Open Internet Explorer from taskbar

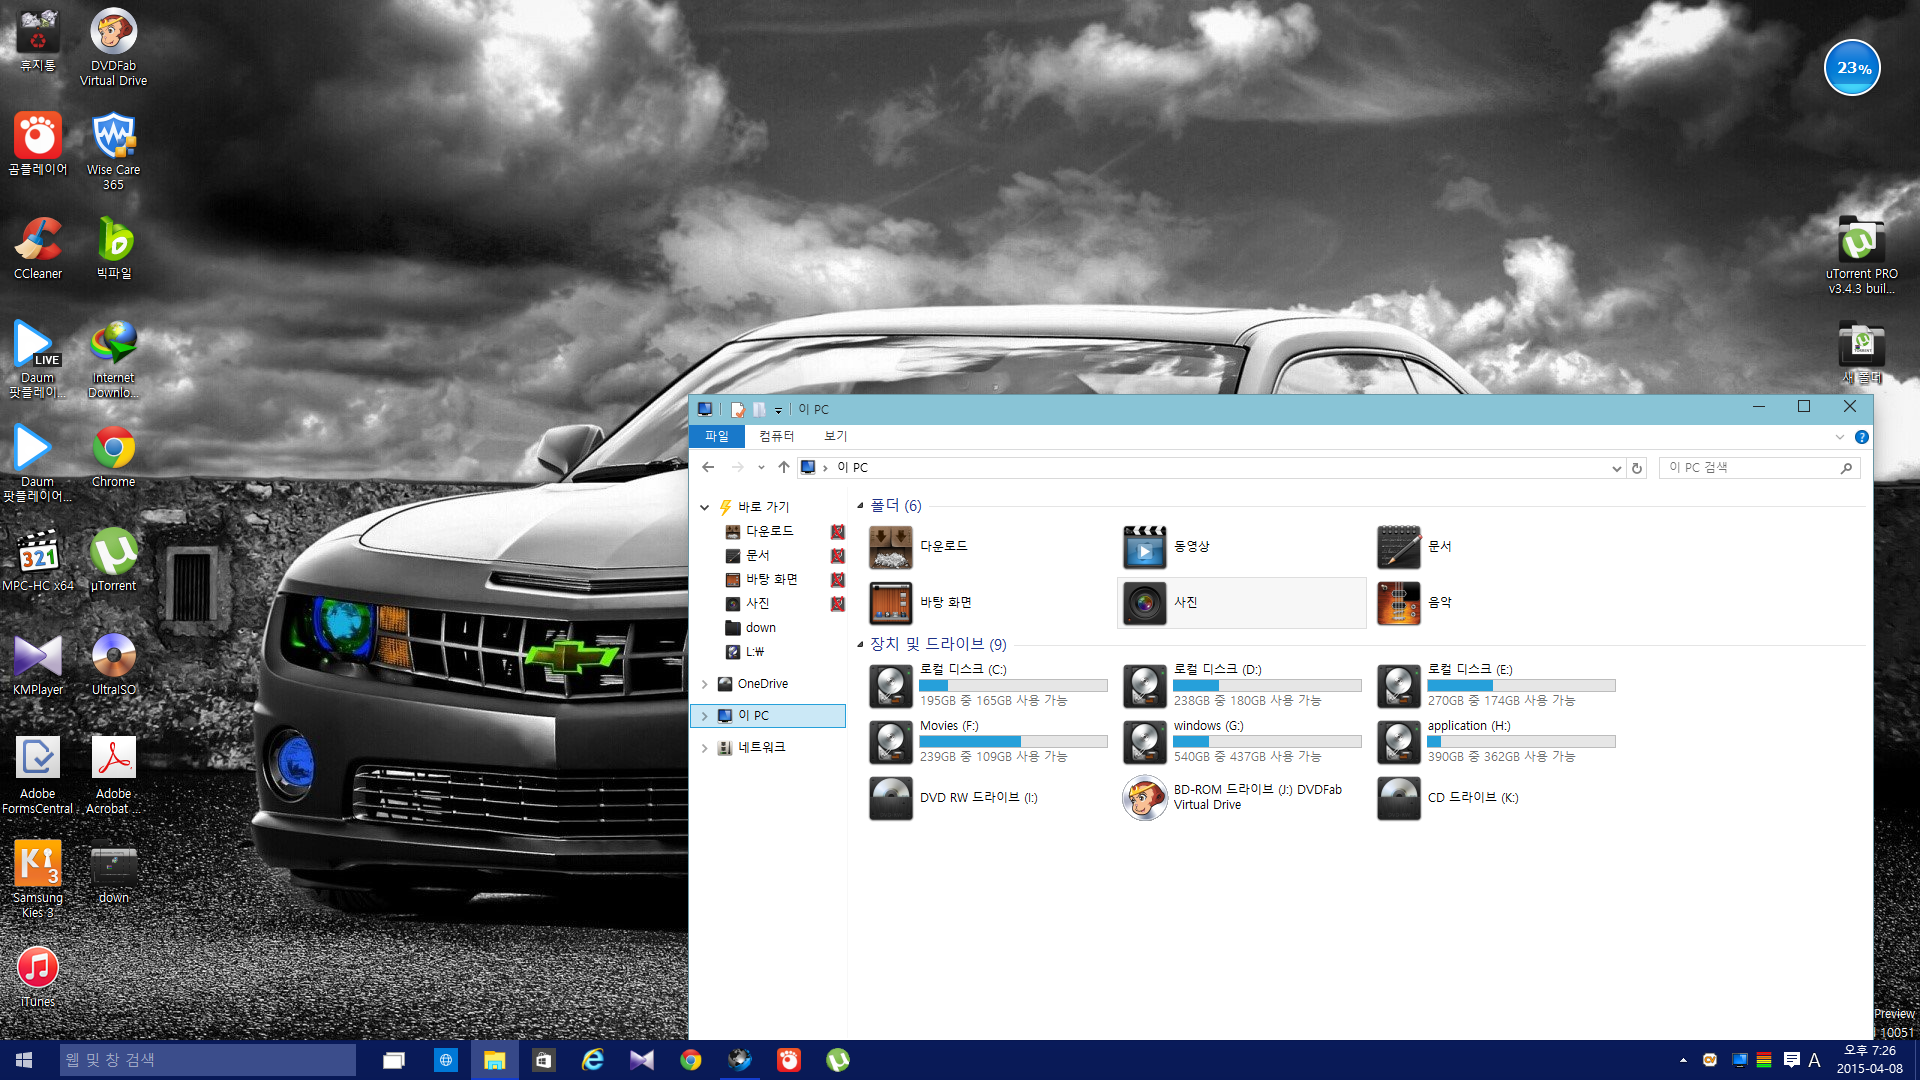coord(592,1060)
